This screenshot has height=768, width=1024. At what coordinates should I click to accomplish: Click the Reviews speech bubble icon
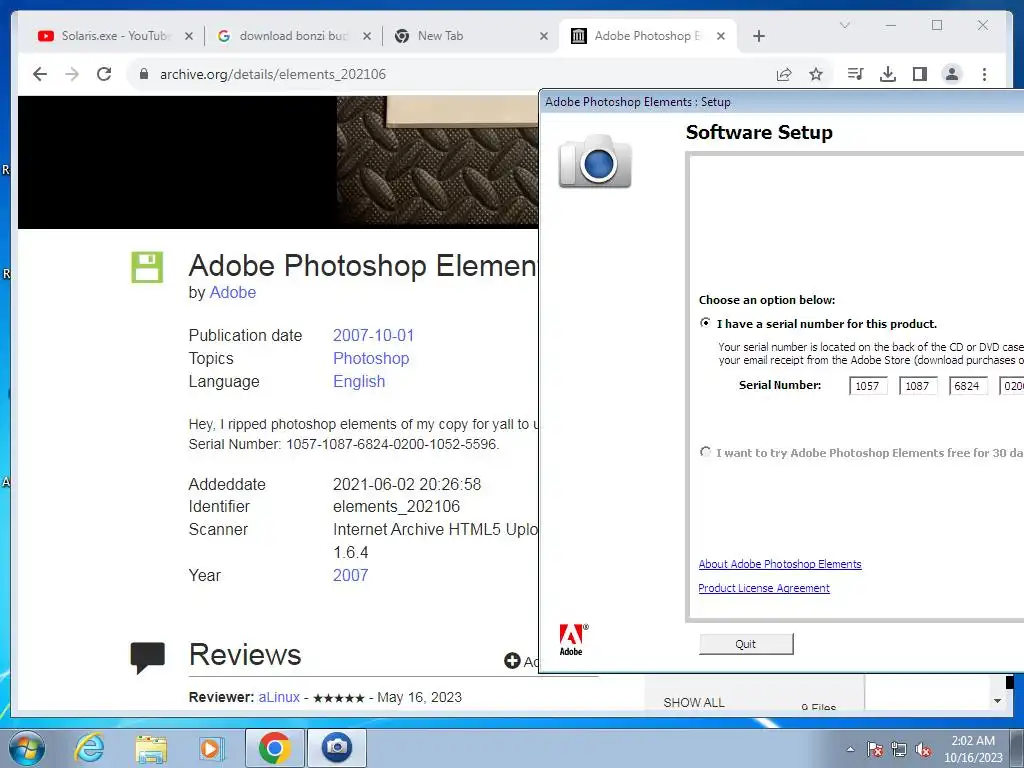pyautogui.click(x=148, y=658)
